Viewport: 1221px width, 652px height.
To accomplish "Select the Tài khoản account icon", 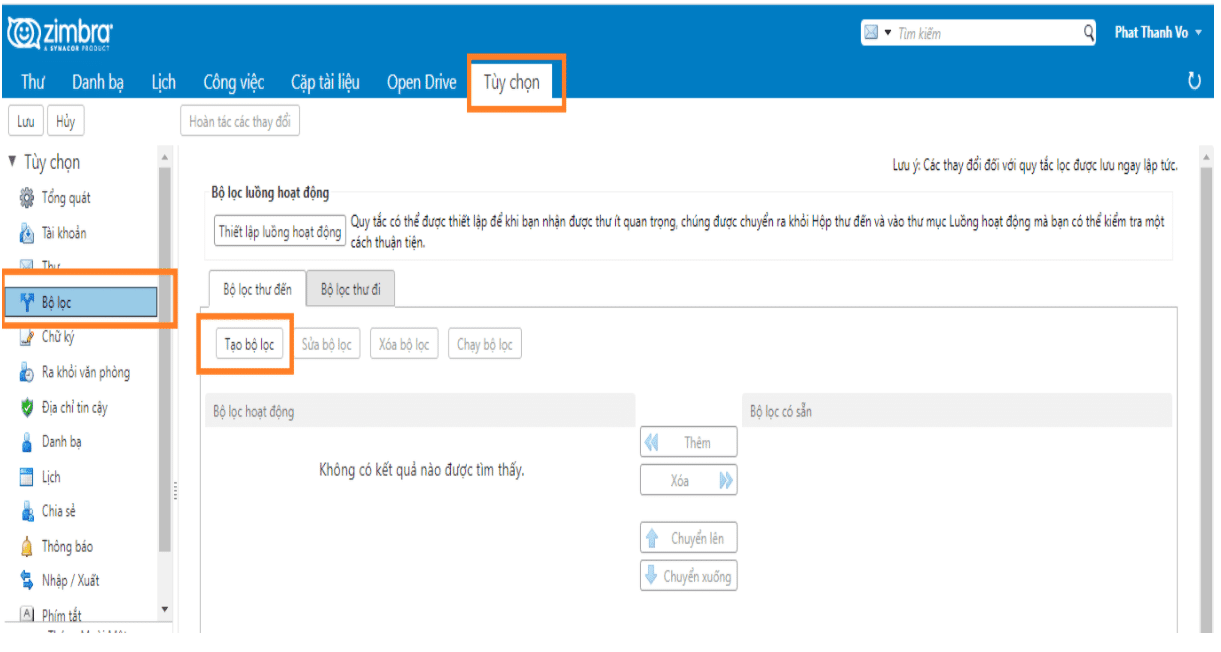I will point(27,233).
